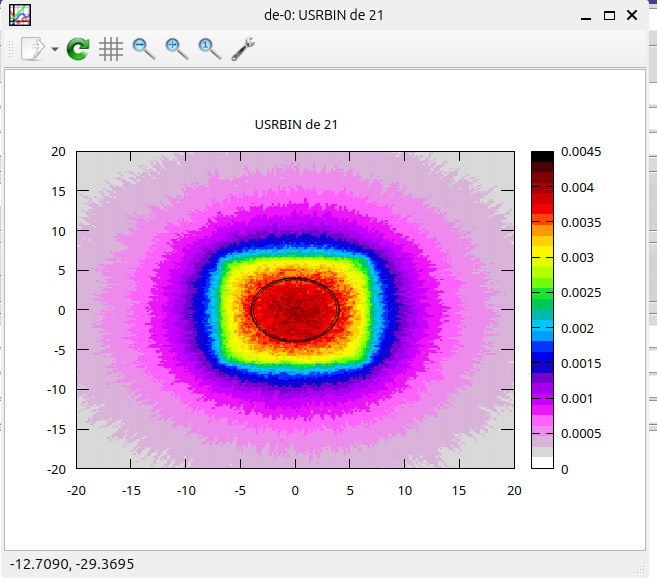657x583 pixels.
Task: Replot using the green refresh icon
Action: click(x=78, y=48)
